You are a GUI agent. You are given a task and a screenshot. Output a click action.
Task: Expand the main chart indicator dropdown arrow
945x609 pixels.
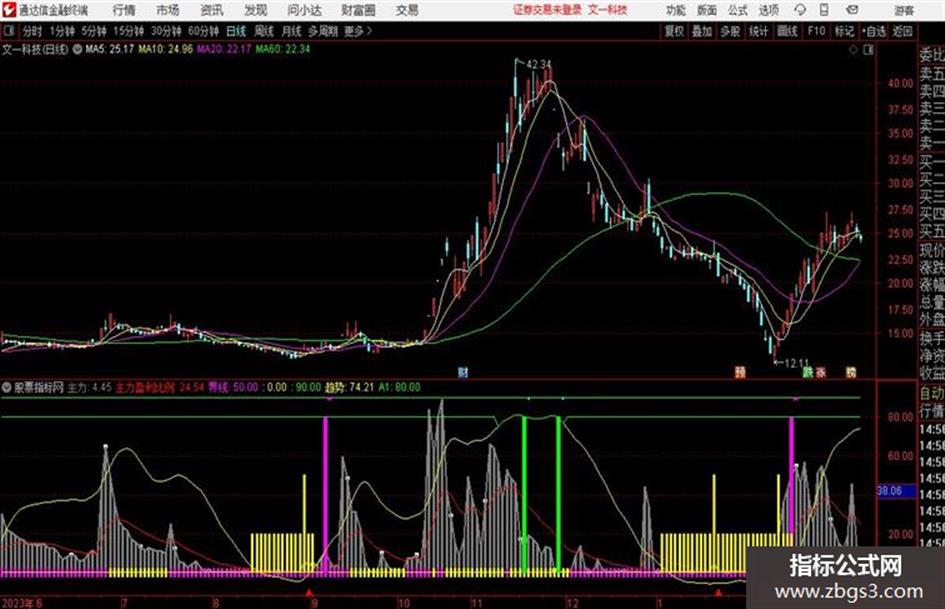click(x=77, y=49)
